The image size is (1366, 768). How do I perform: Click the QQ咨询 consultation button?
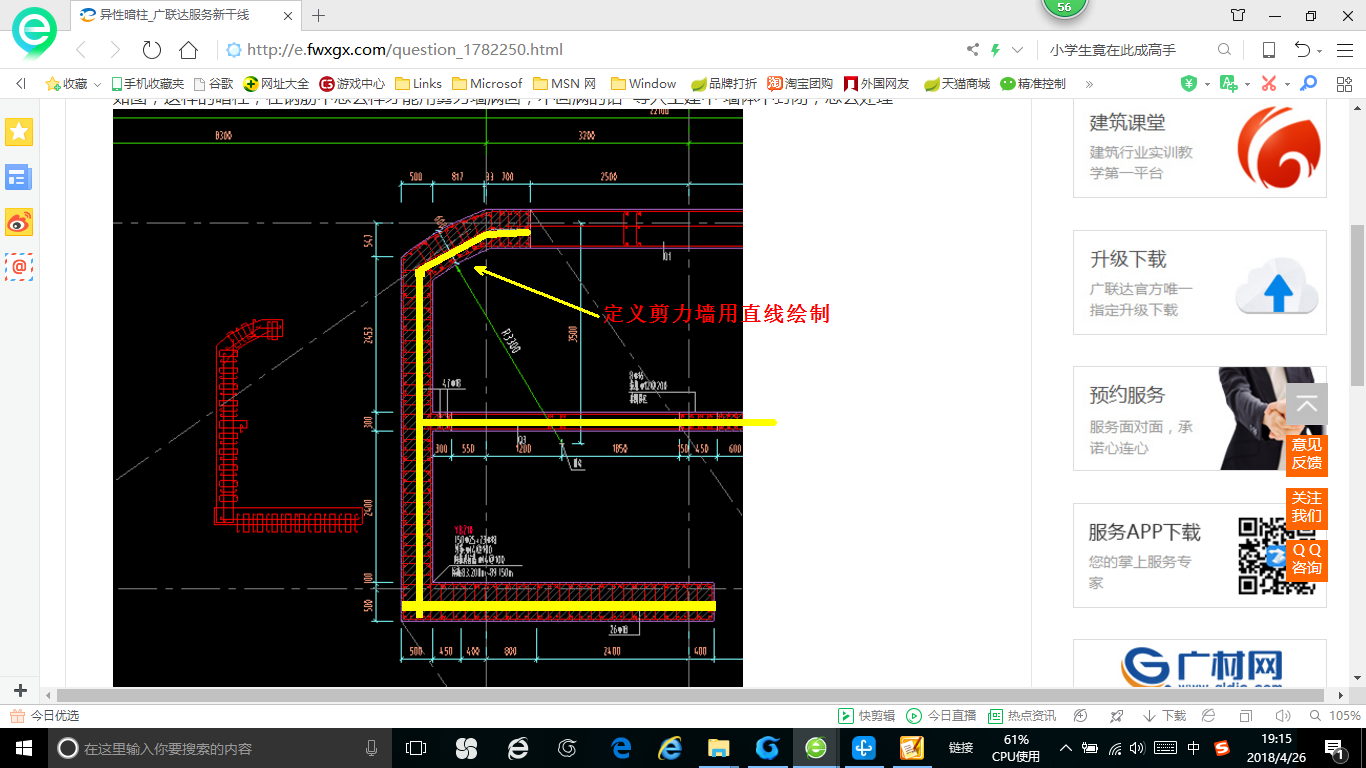1307,559
